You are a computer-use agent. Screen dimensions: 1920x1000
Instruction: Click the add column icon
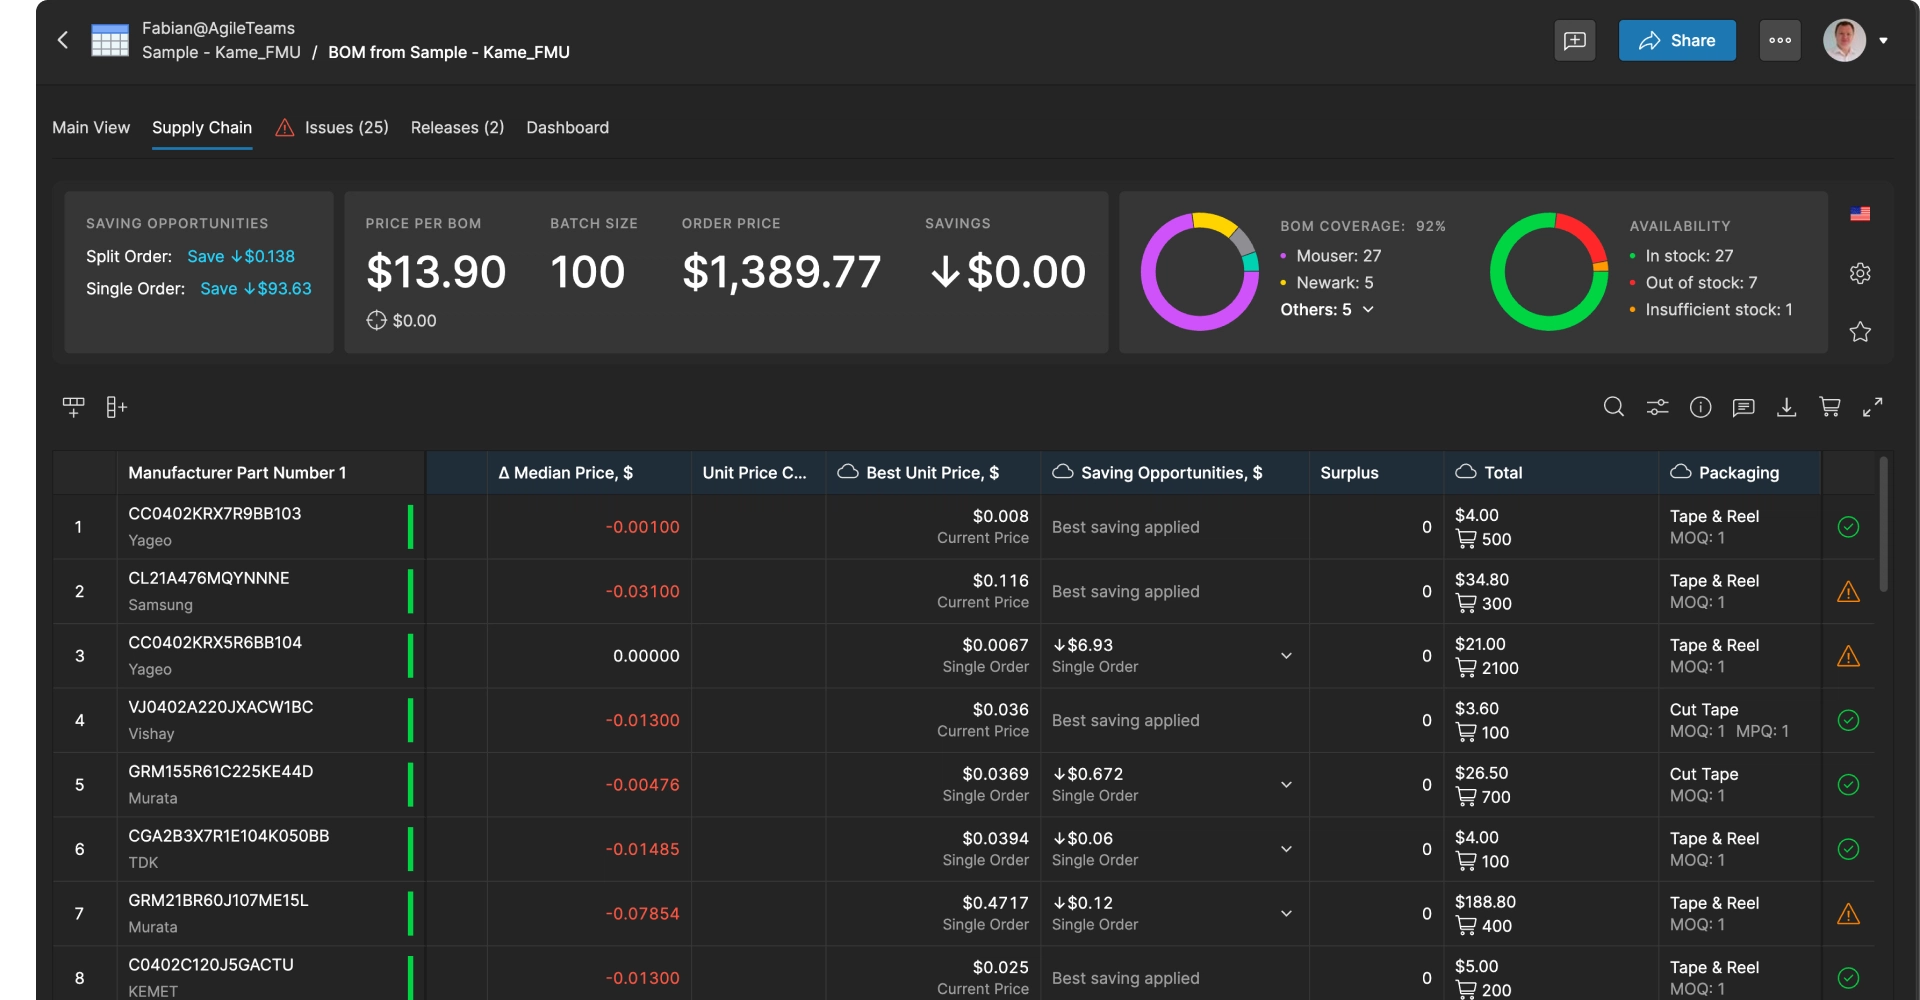[116, 407]
